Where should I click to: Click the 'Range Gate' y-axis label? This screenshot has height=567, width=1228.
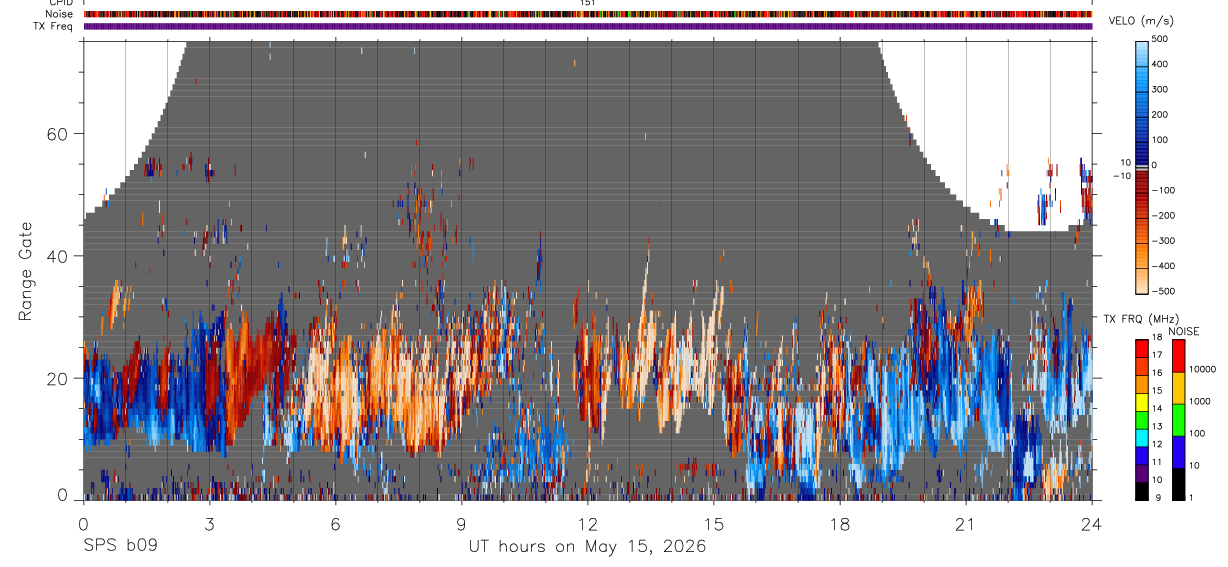click(x=24, y=273)
